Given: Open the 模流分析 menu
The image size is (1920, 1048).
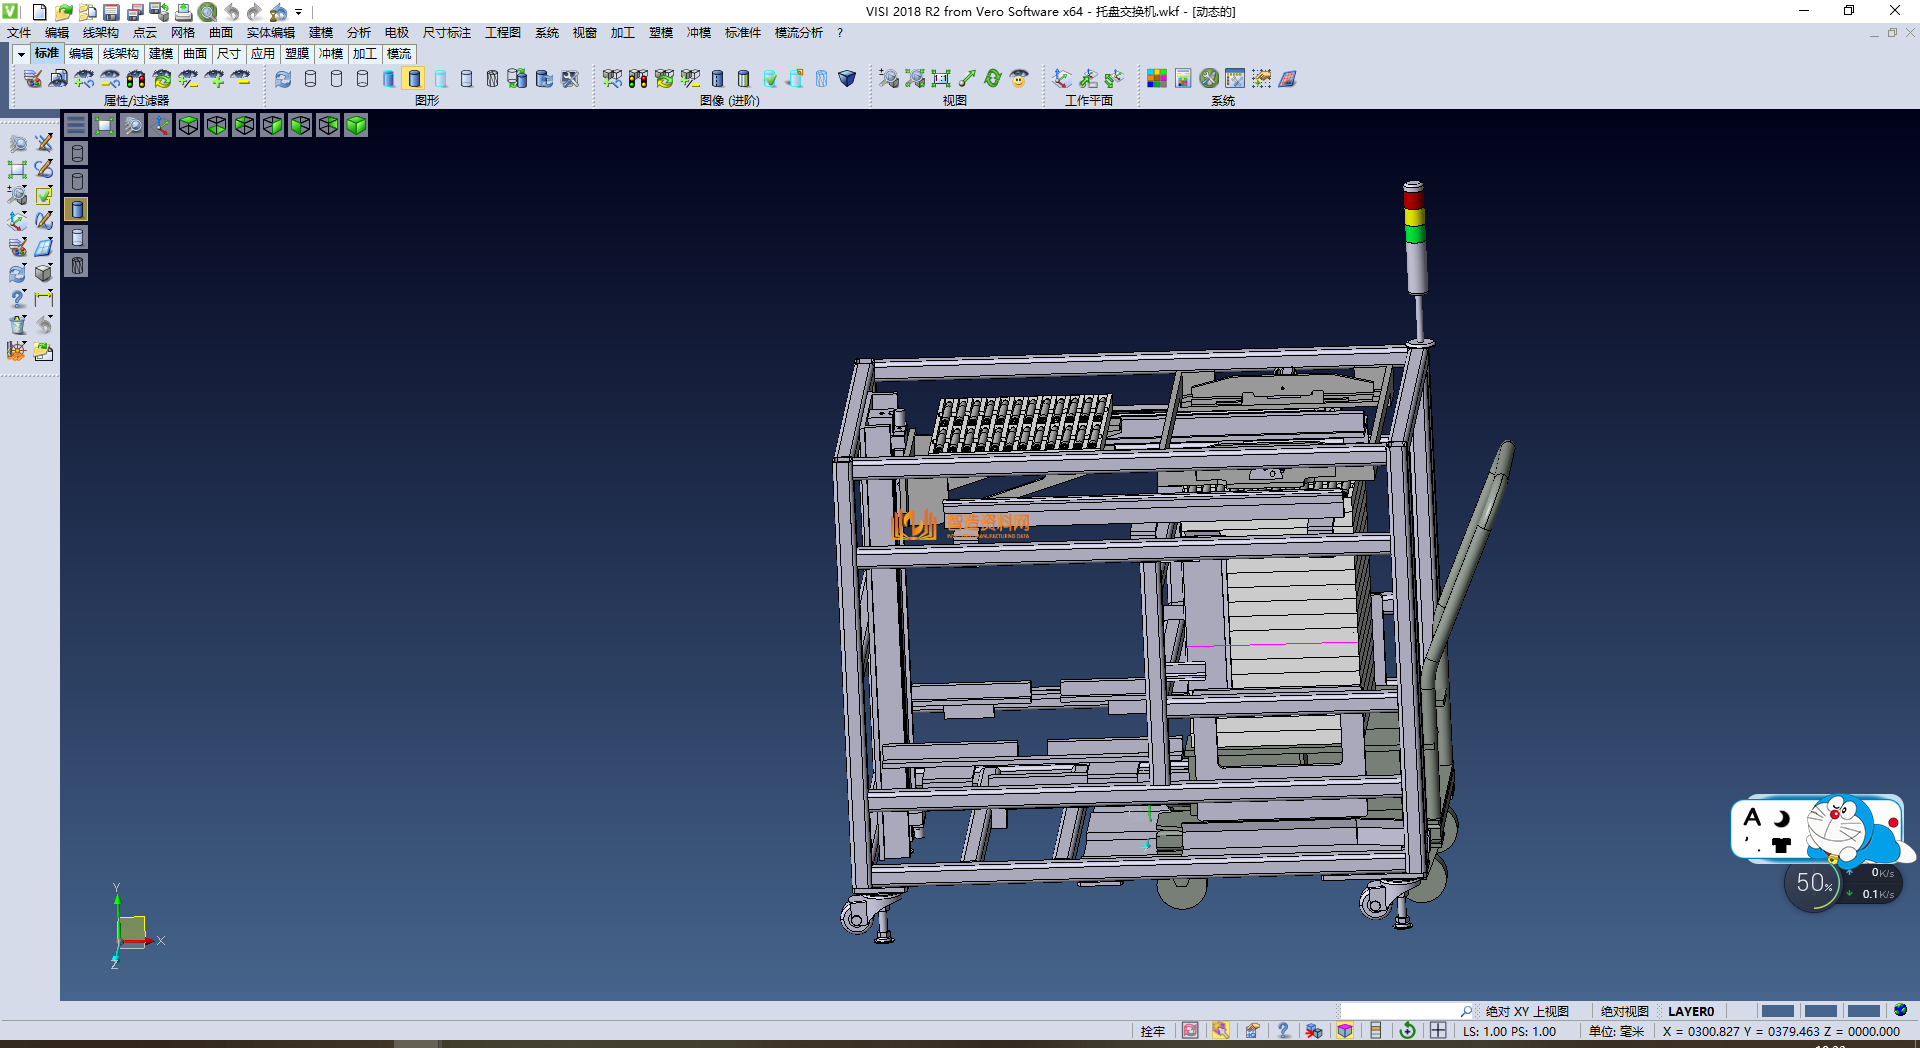Looking at the screenshot, I should click(x=798, y=33).
